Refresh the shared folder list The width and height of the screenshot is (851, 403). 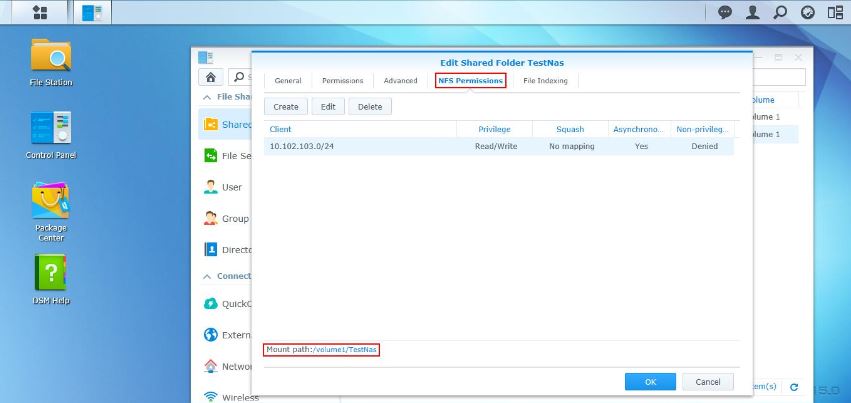tap(793, 387)
